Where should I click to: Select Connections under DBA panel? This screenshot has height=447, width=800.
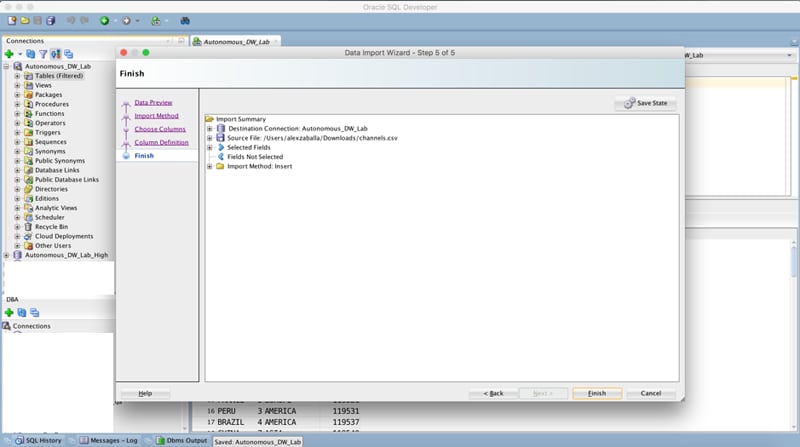pyautogui.click(x=31, y=326)
